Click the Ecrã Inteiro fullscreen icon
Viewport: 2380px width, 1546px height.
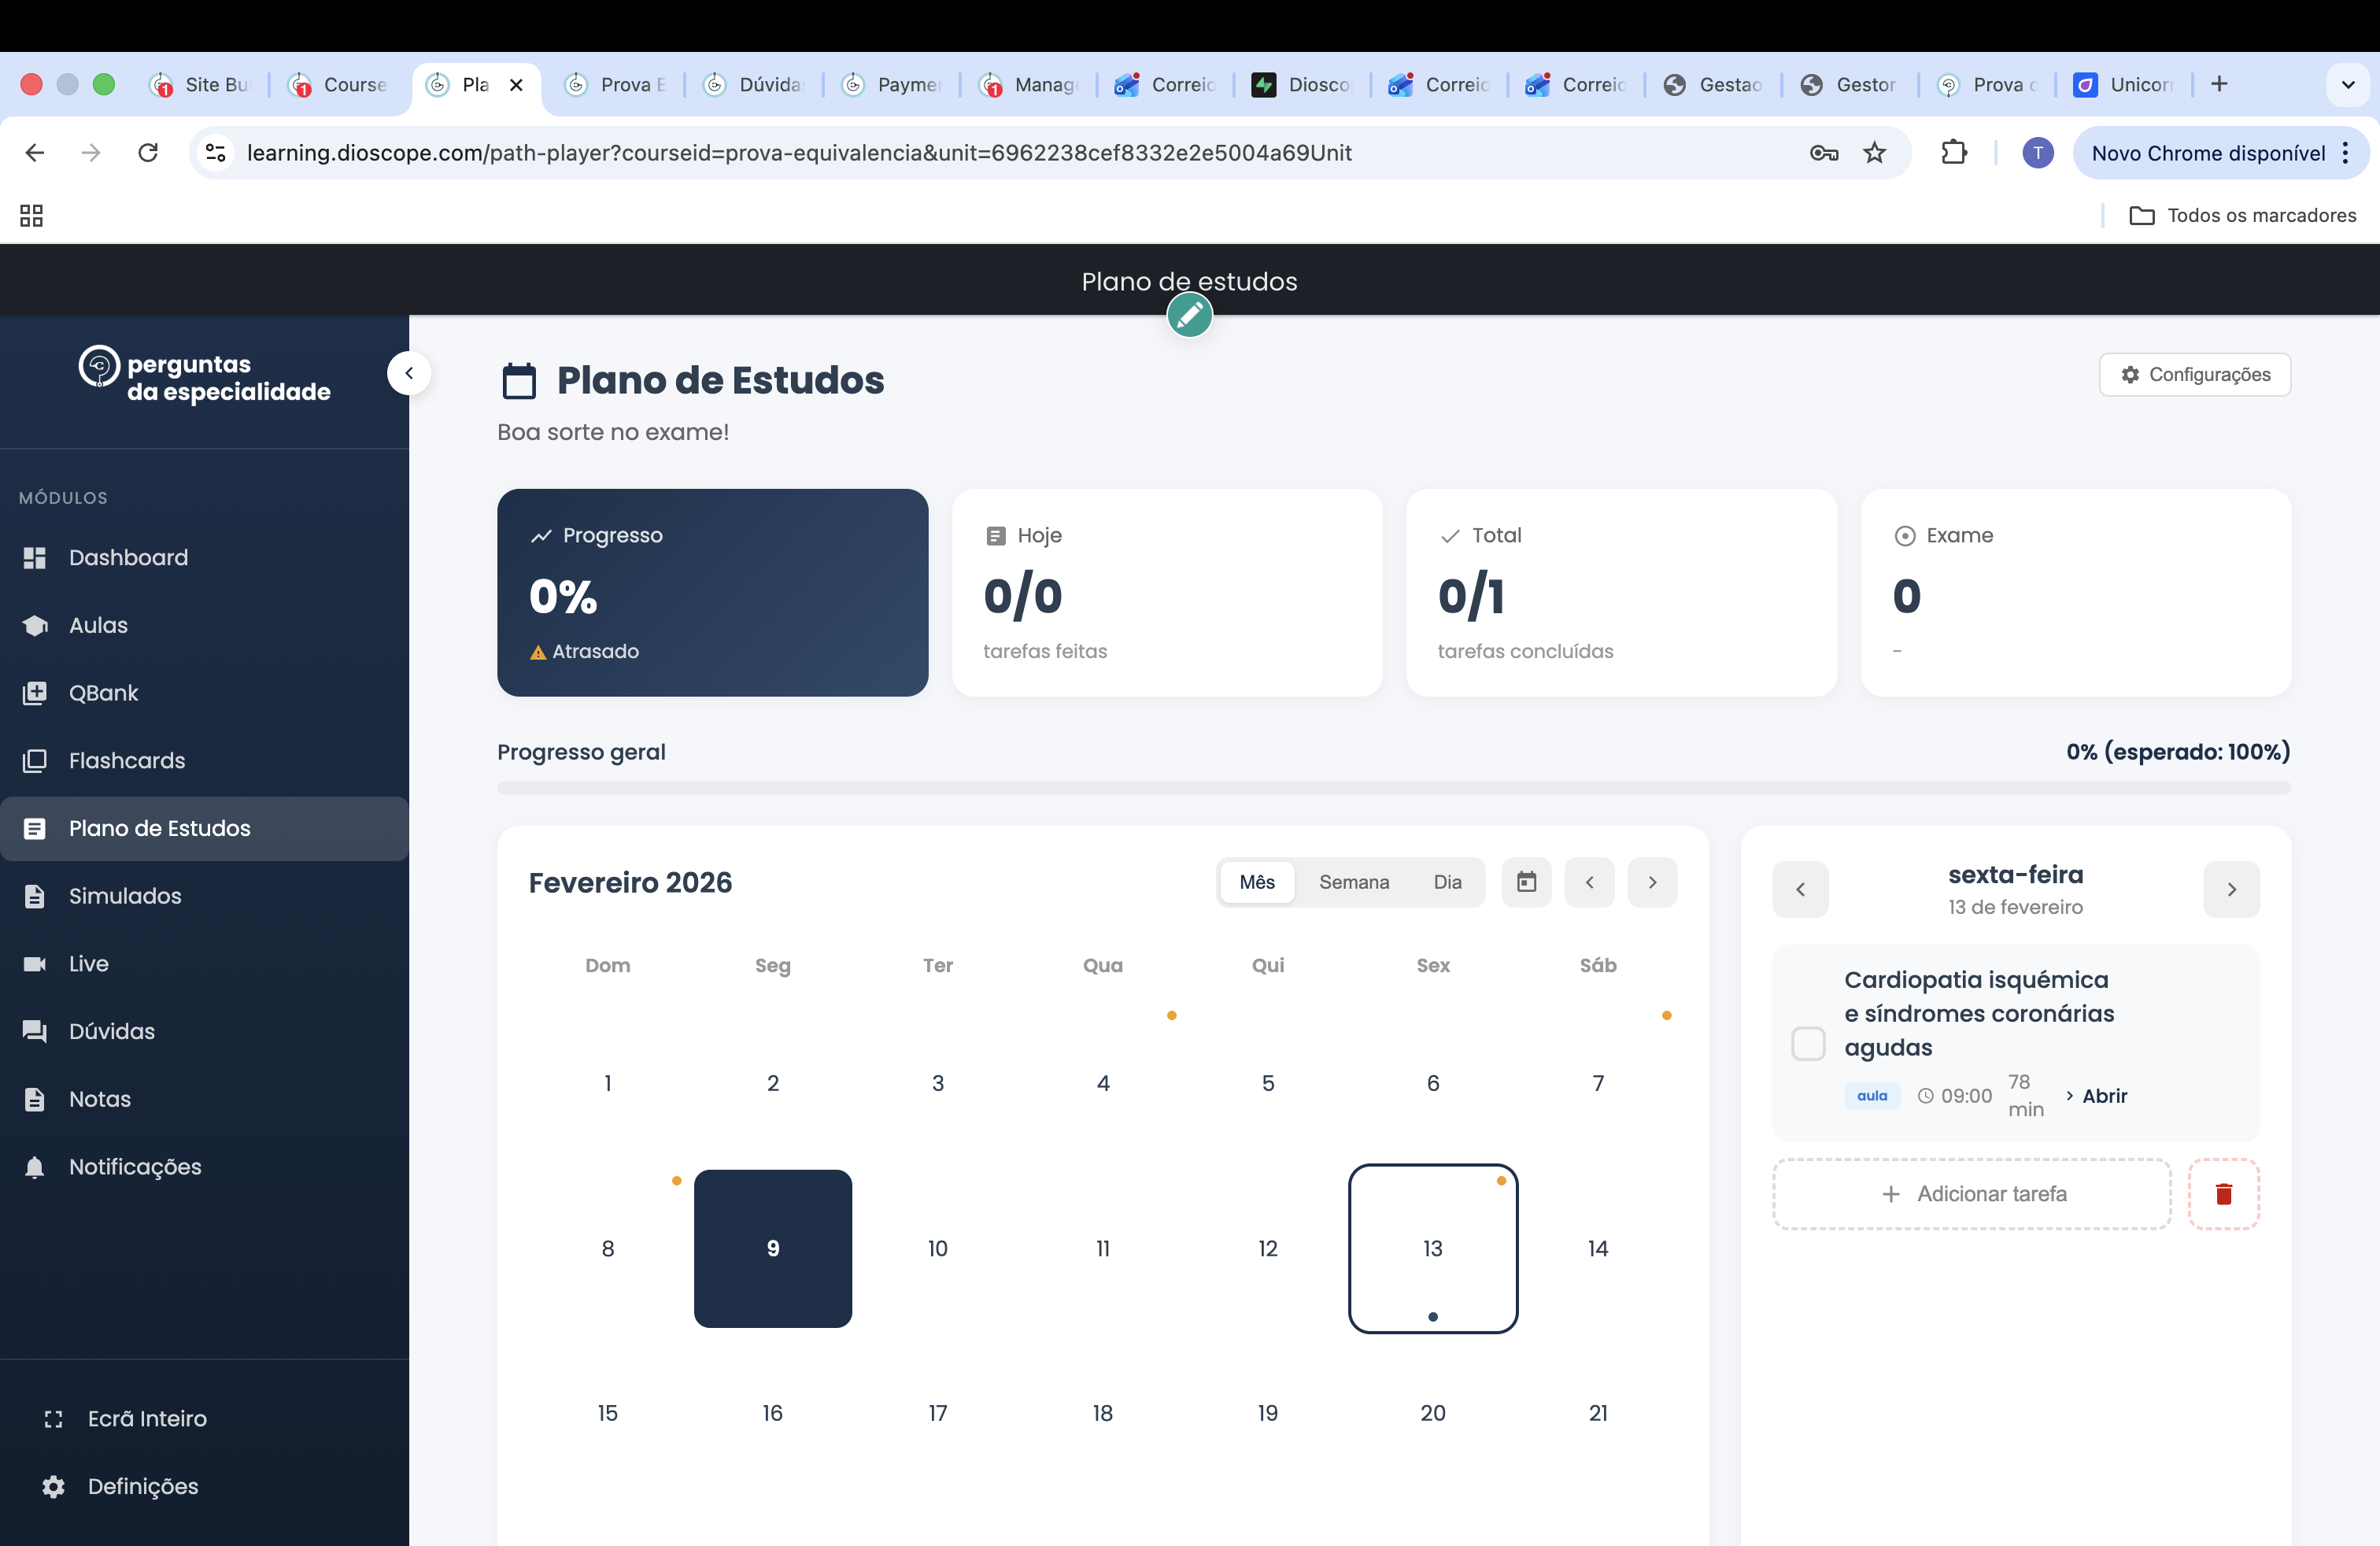click(x=54, y=1419)
